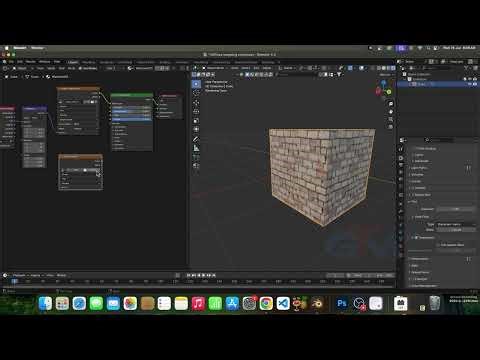Select the Move tool in viewport toolbar
Viewport: 480px width, 360px height.
click(x=196, y=102)
